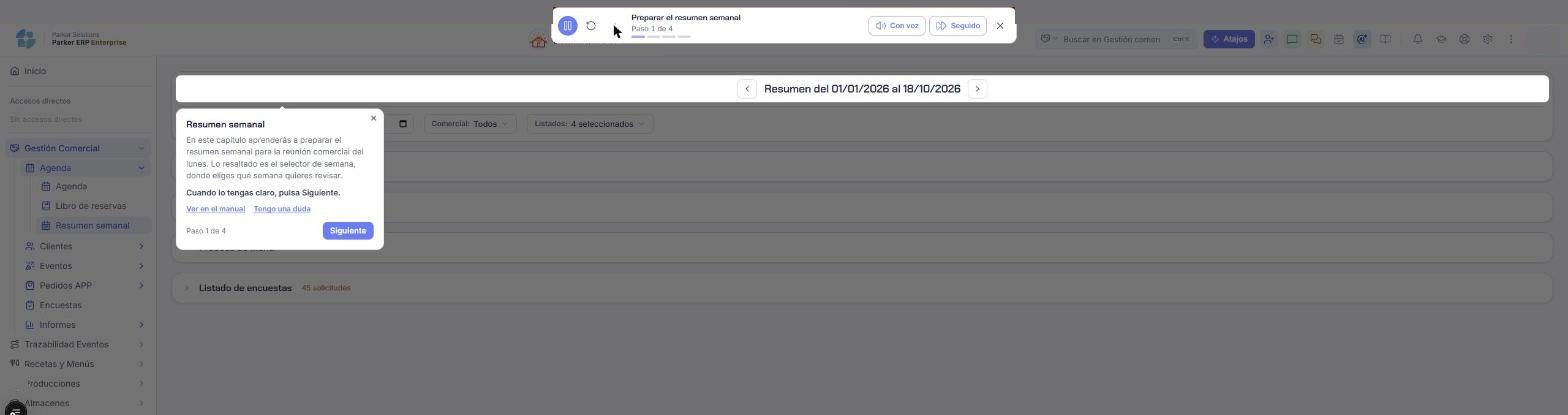The width and height of the screenshot is (1568, 415).
Task: Expand Trazabilidad Eventos in the sidebar
Action: tap(141, 344)
